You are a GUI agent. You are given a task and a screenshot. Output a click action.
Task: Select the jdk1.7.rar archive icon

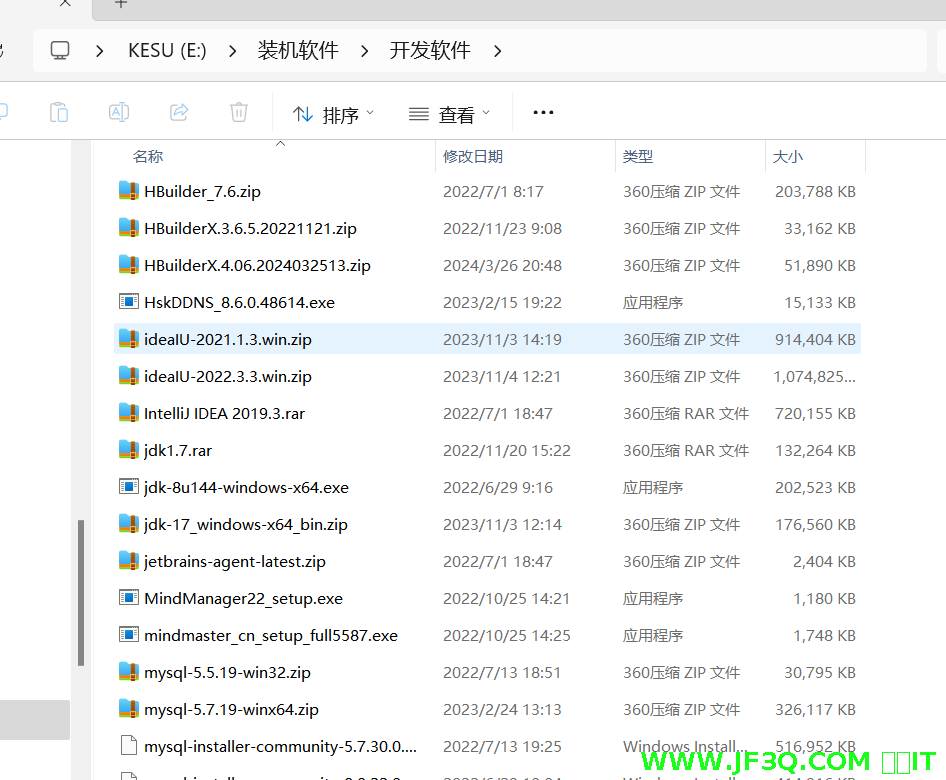point(128,450)
